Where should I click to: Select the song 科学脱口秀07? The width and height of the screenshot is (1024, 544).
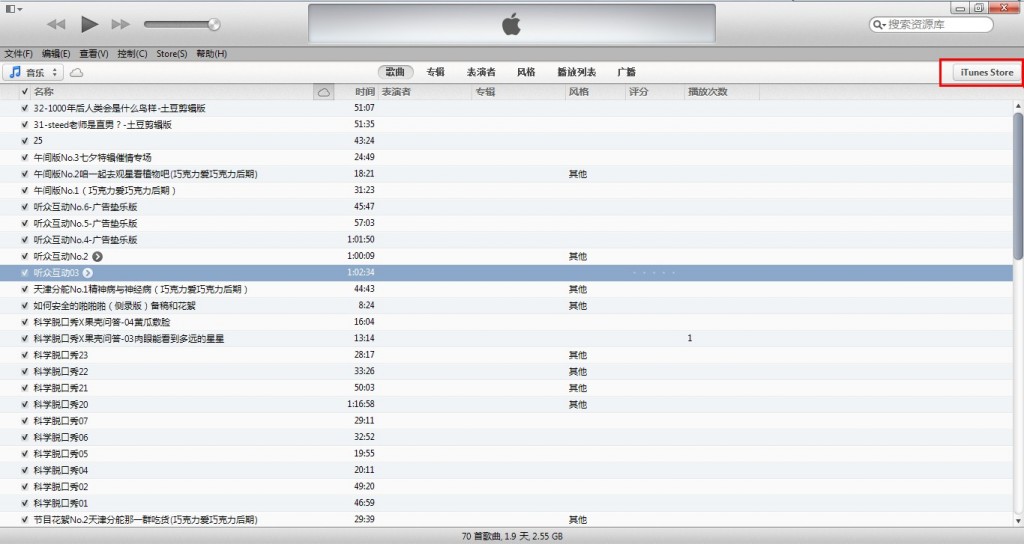61,421
